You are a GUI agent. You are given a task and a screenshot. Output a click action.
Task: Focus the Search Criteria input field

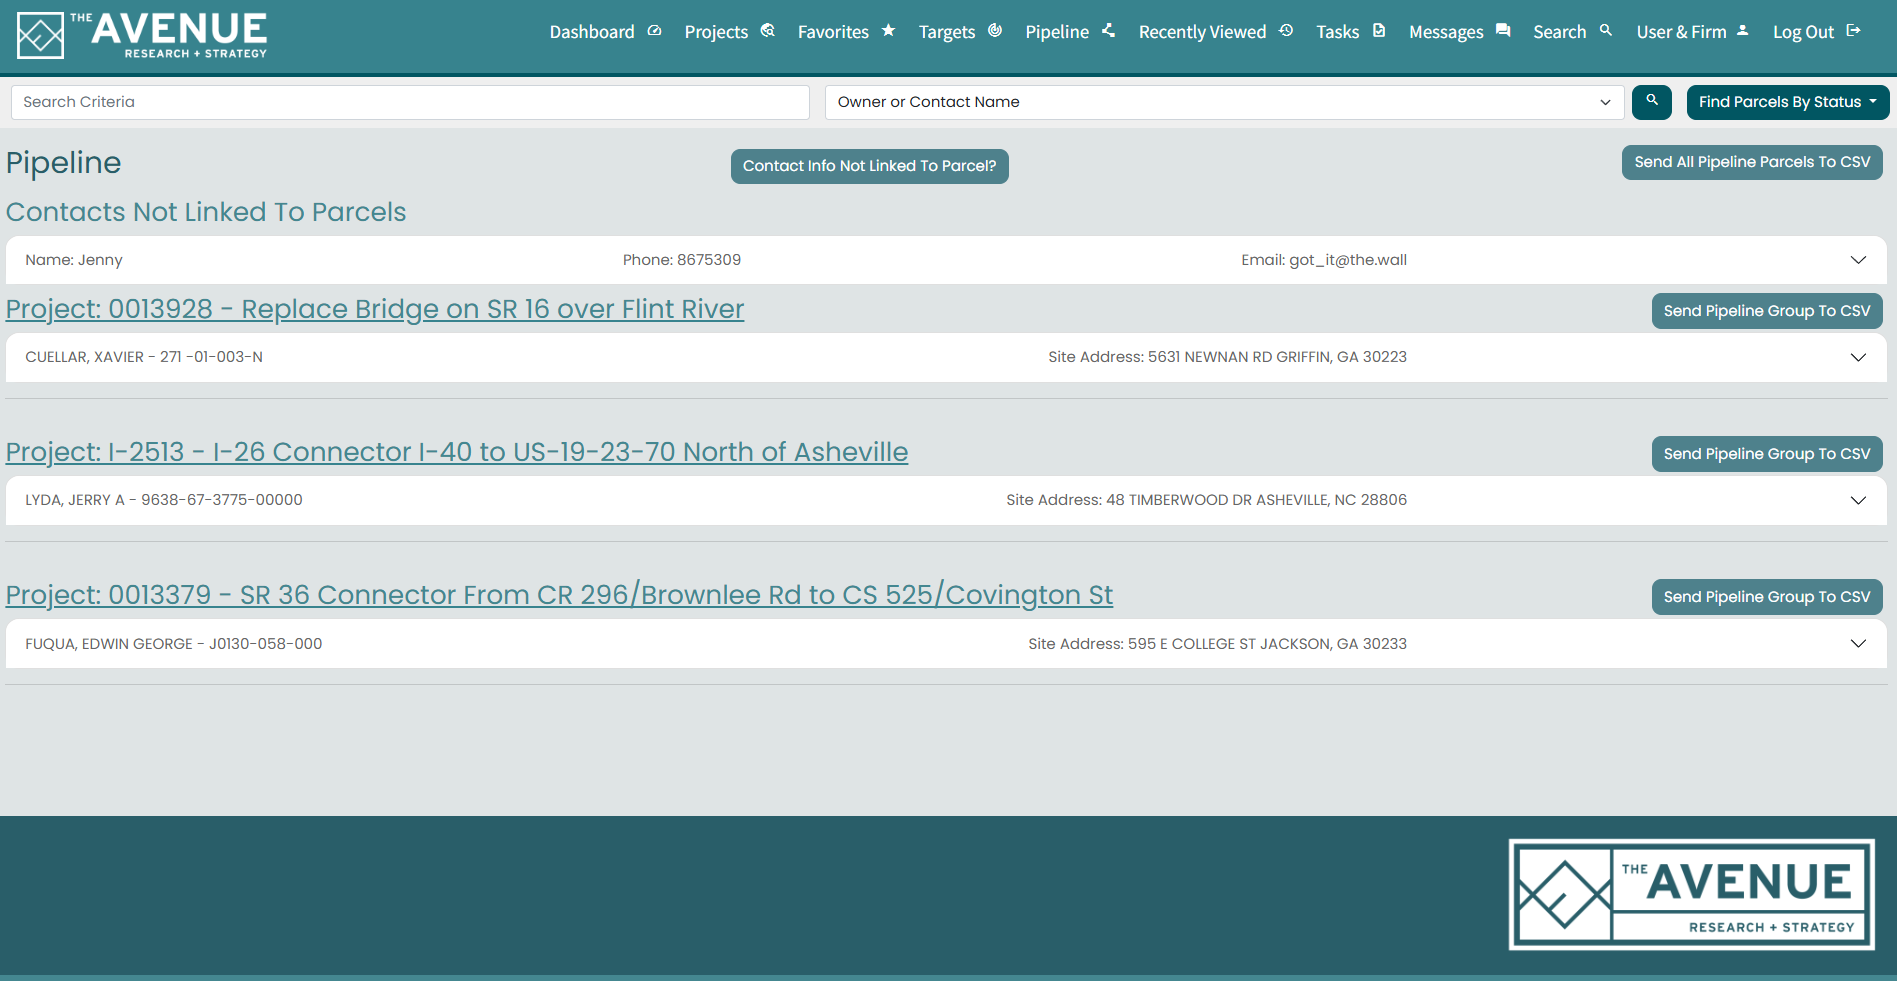pos(410,102)
